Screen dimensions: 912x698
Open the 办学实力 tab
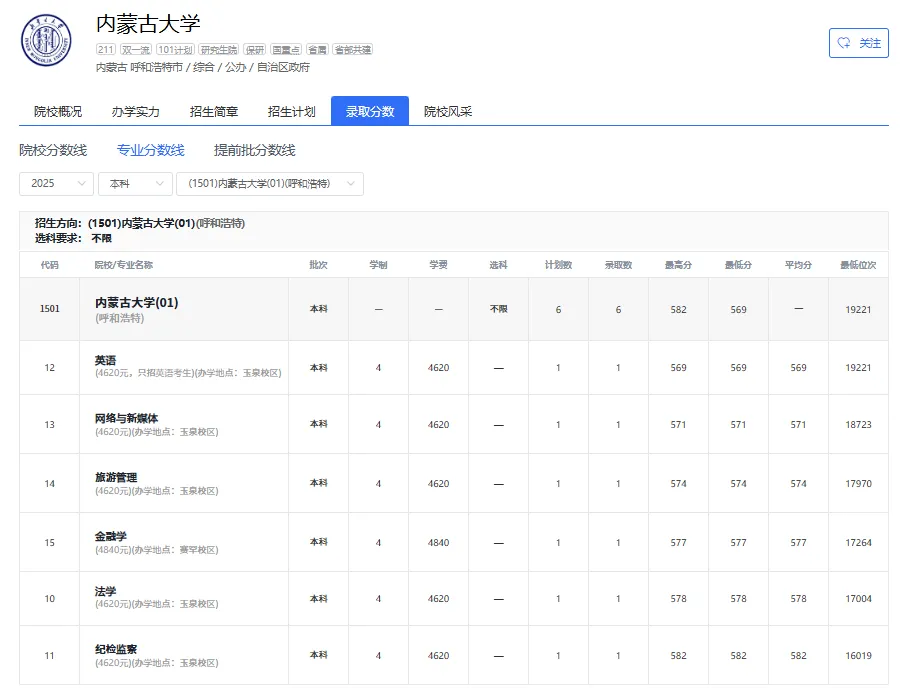136,111
